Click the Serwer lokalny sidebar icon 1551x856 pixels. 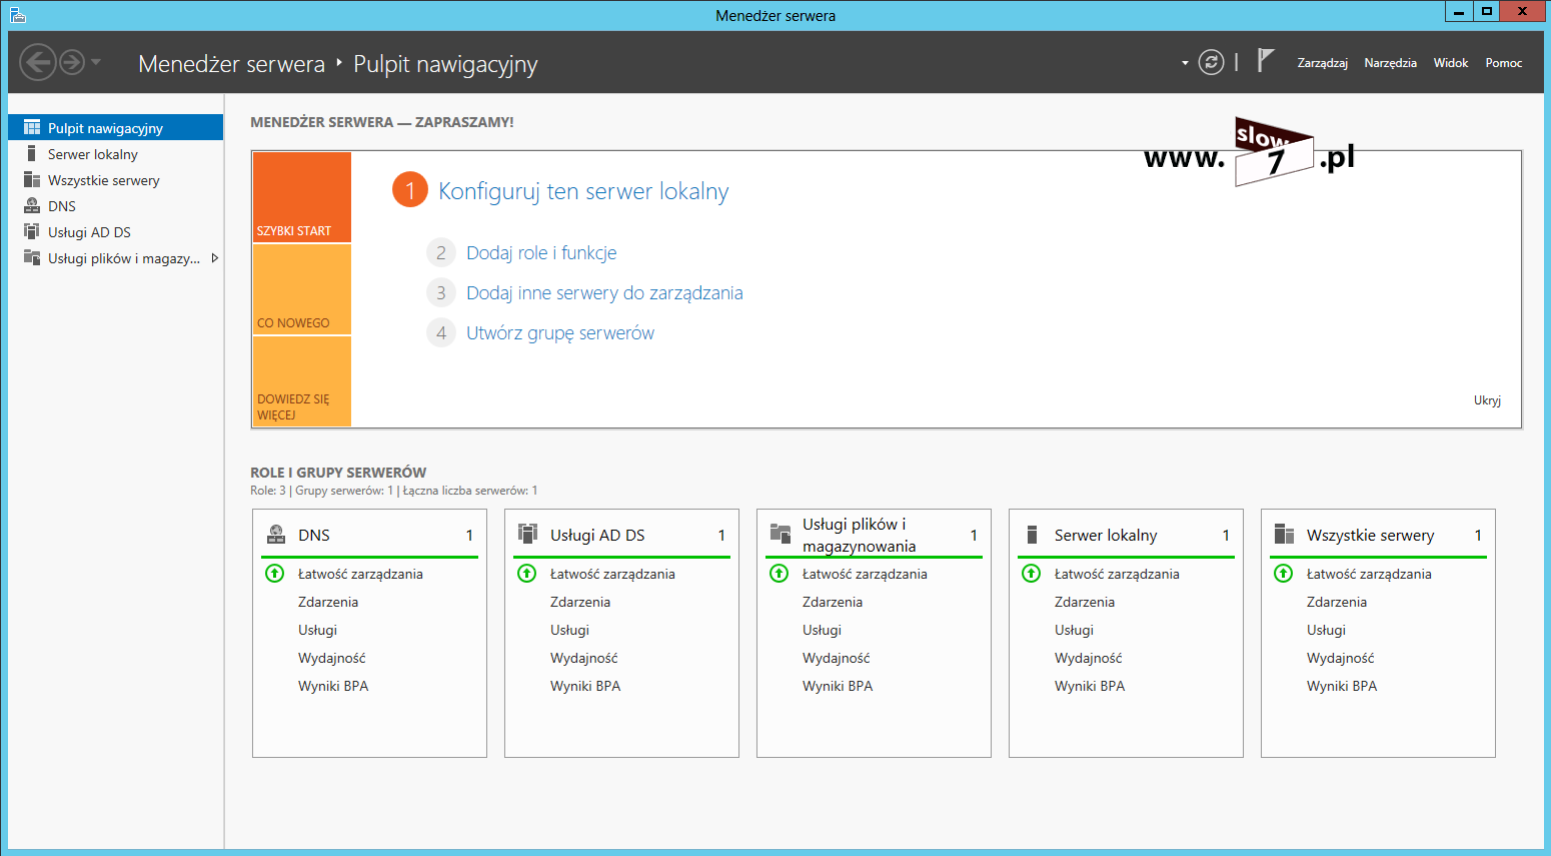click(x=32, y=153)
